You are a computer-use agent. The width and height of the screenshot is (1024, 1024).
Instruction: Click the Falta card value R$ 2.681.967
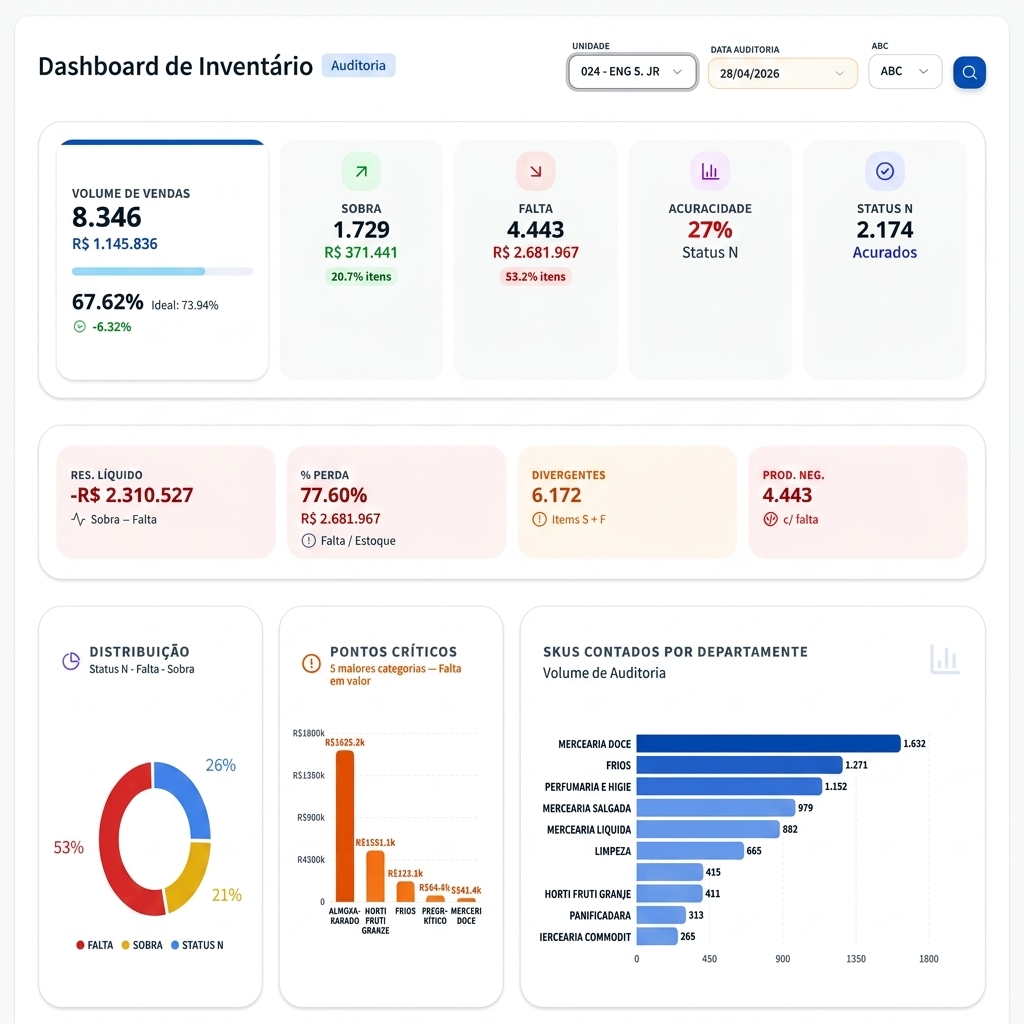(536, 253)
